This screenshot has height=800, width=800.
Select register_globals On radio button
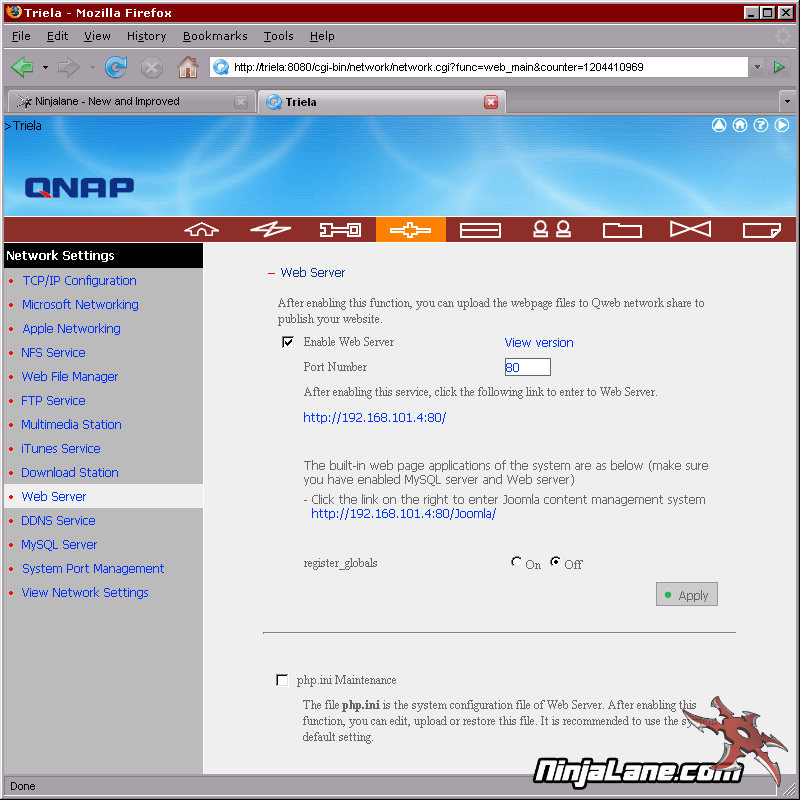[516, 562]
